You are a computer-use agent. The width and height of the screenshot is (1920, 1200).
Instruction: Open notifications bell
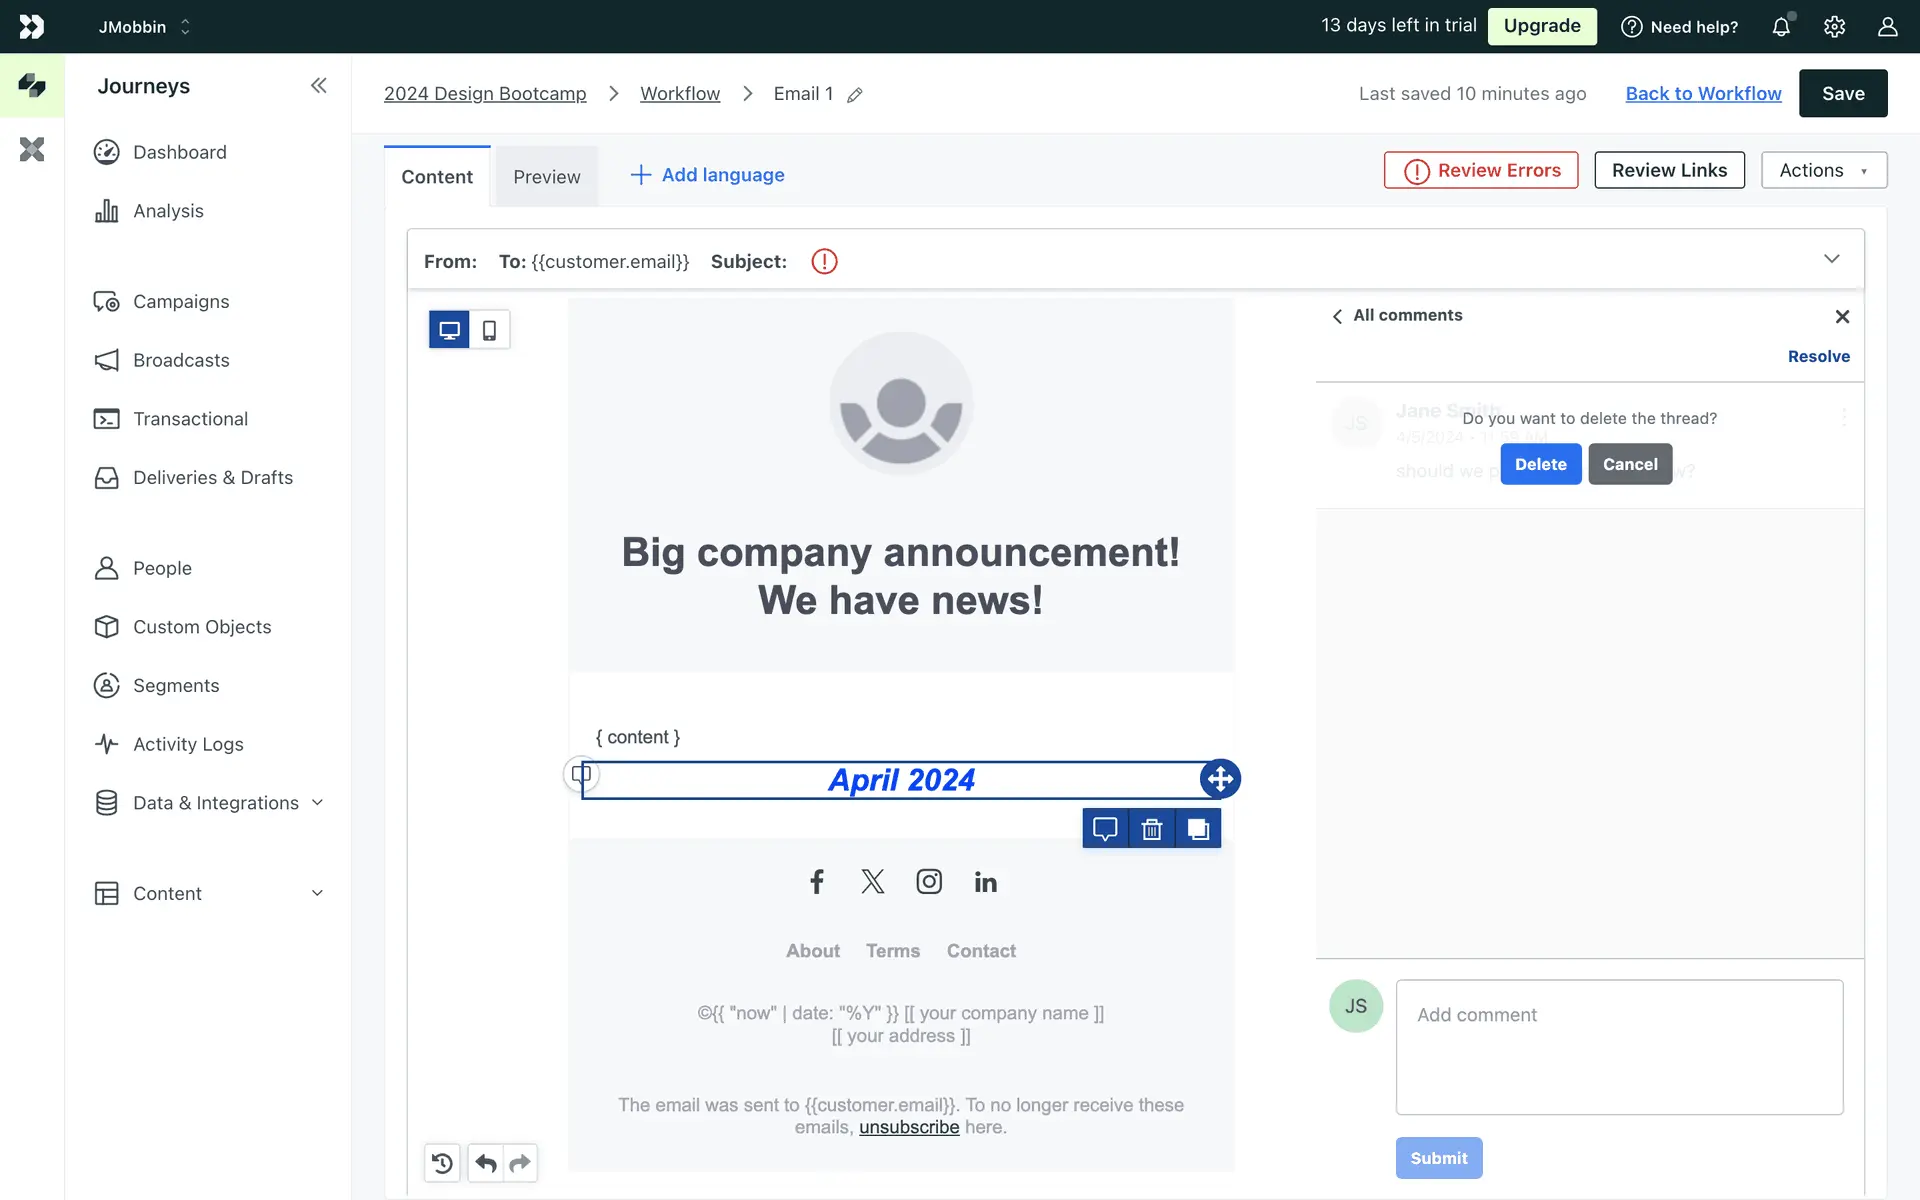(1781, 27)
